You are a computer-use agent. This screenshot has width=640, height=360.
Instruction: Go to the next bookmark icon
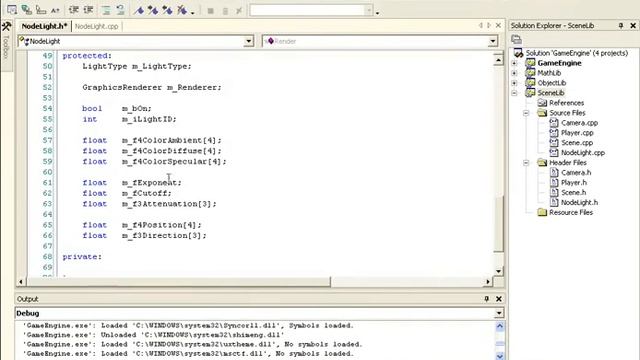click(x=153, y=10)
